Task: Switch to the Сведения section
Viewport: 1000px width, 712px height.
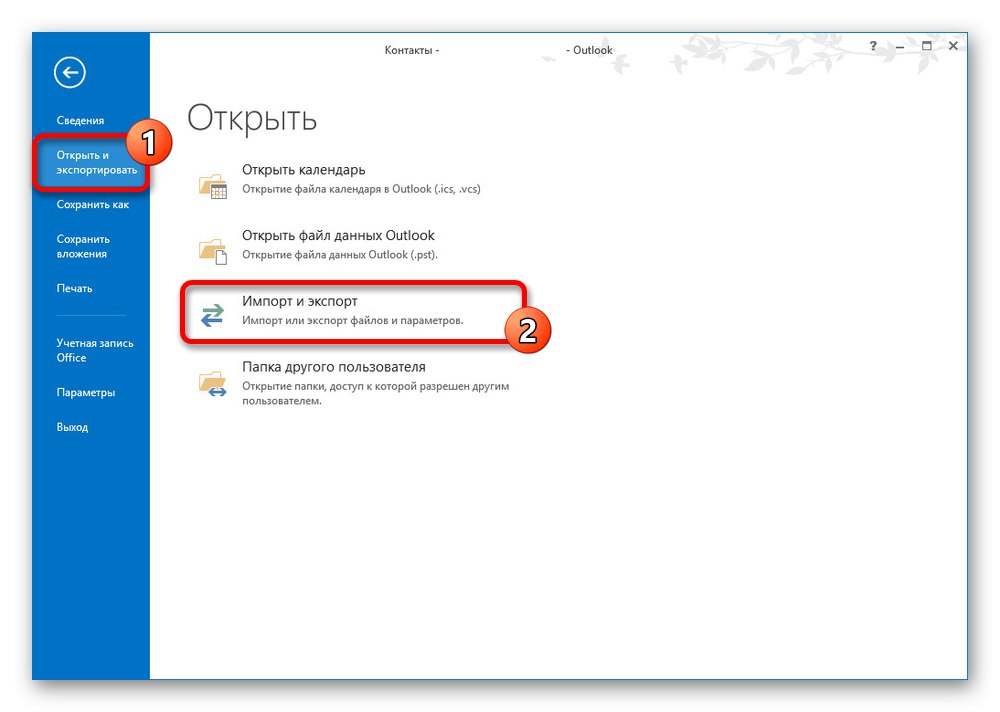Action: coord(79,119)
